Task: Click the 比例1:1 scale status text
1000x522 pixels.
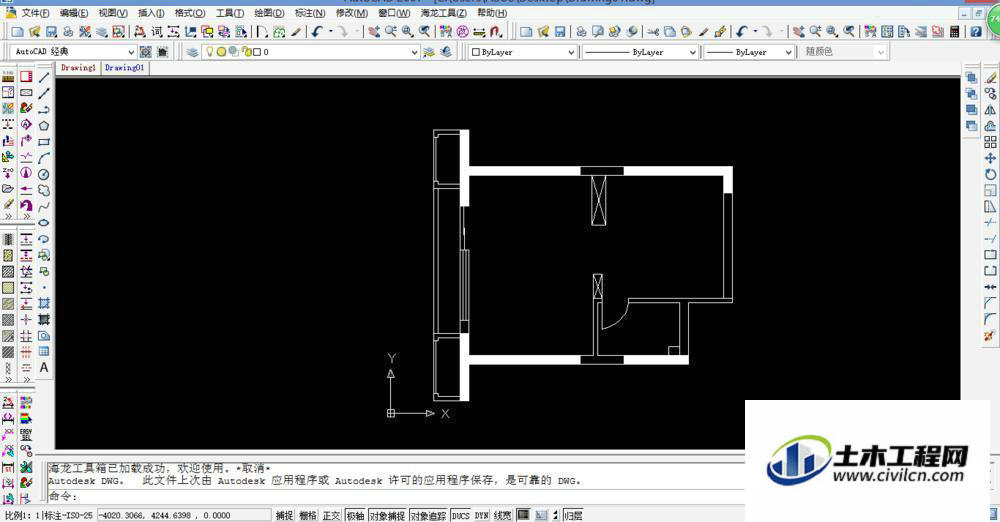Action: coord(22,516)
